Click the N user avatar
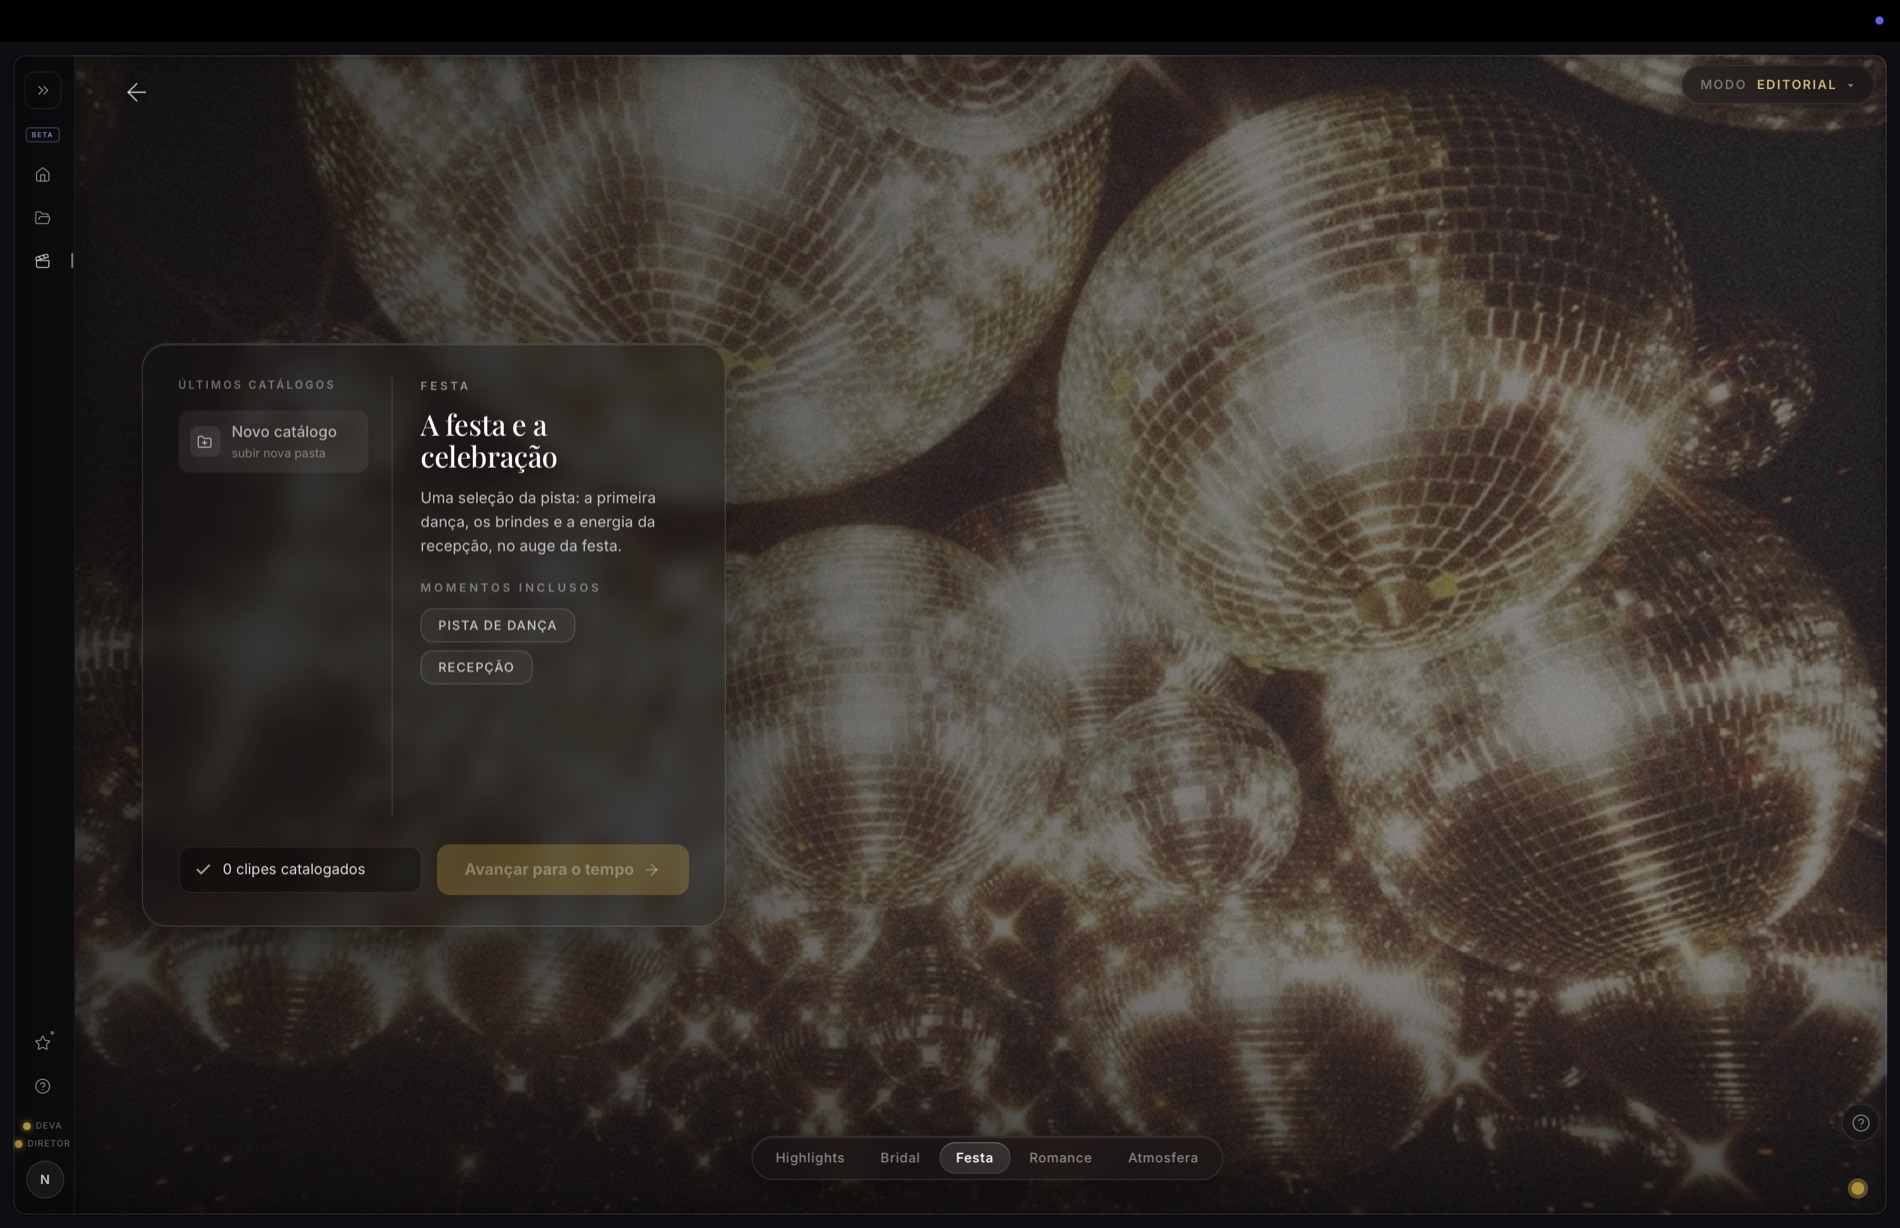Image resolution: width=1900 pixels, height=1228 pixels. click(x=44, y=1179)
